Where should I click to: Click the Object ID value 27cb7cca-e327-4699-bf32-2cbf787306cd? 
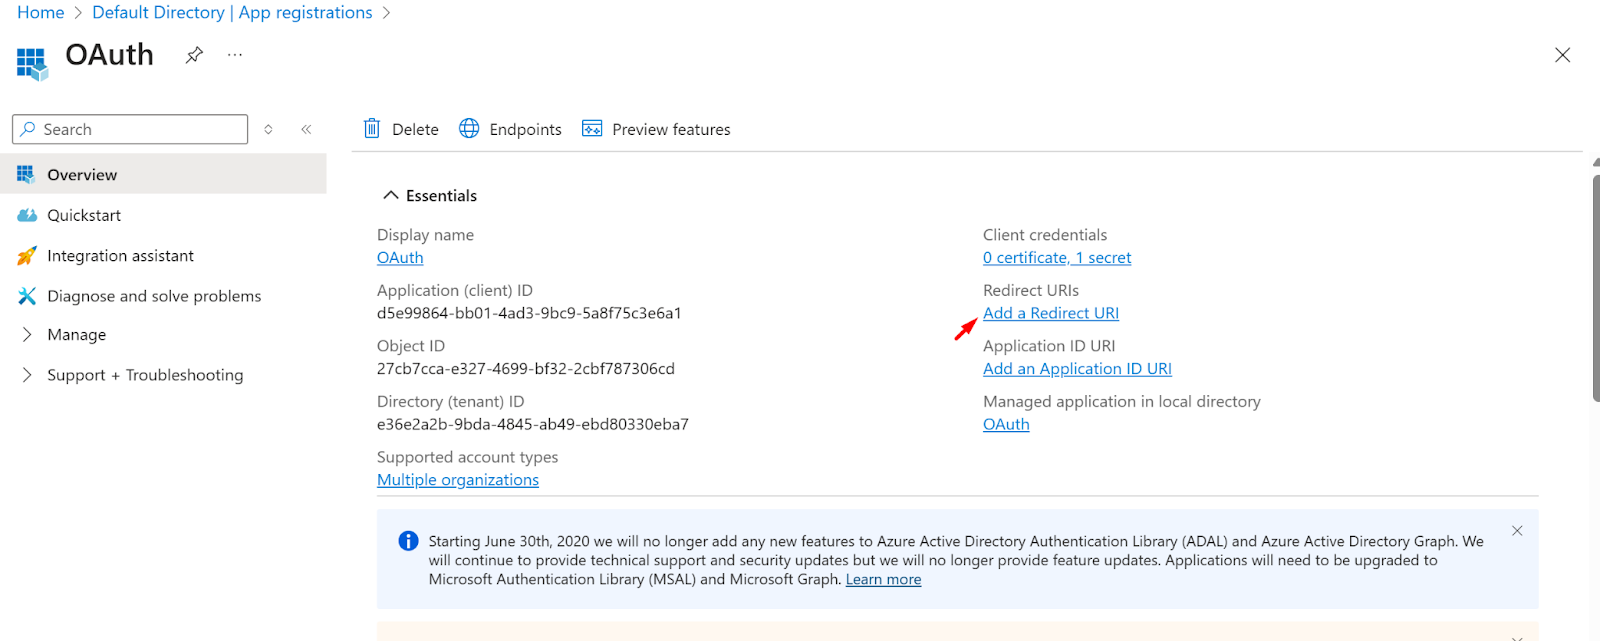click(526, 369)
